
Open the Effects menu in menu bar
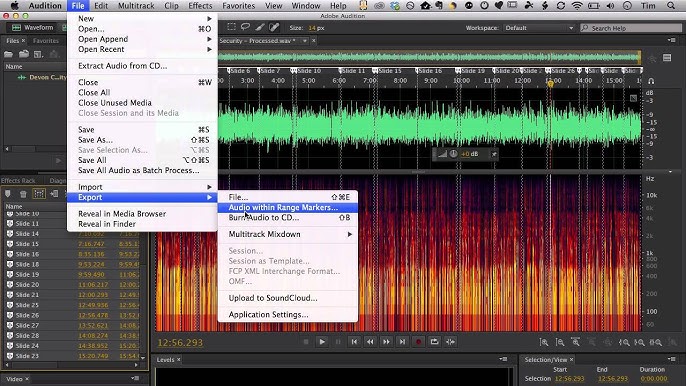pyautogui.click(x=200, y=6)
